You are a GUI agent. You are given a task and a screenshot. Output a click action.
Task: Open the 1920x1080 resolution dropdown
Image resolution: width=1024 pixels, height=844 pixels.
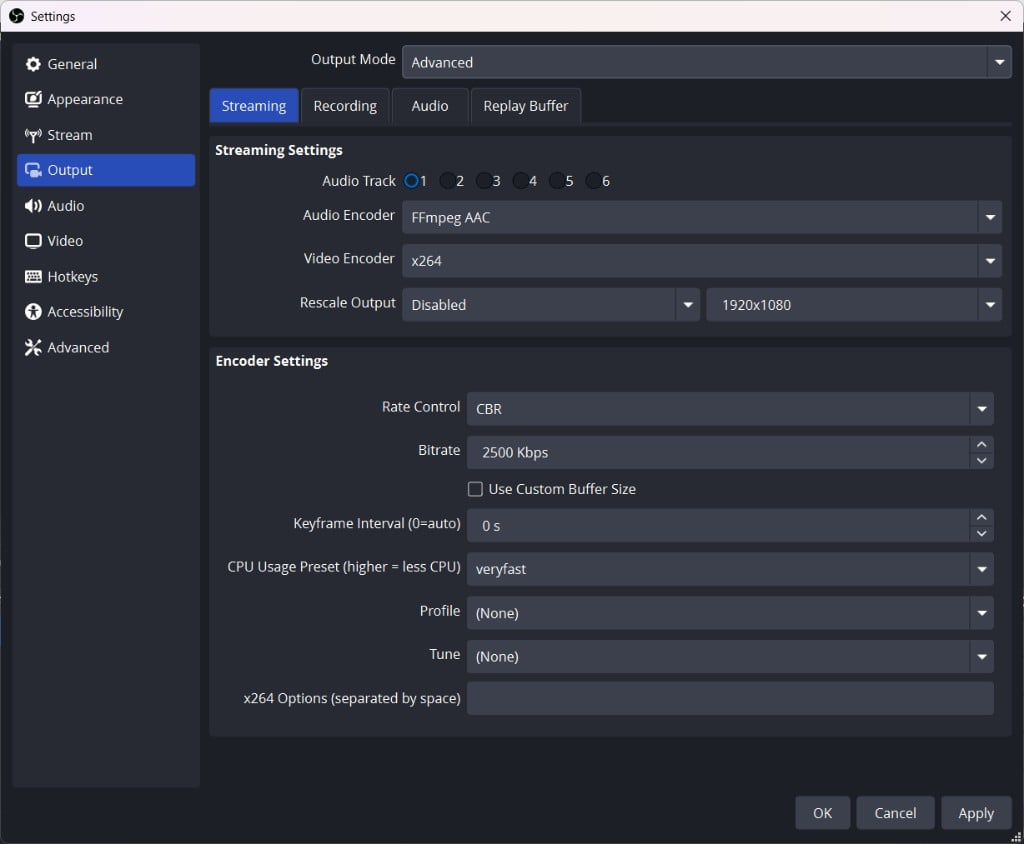pyautogui.click(x=854, y=304)
